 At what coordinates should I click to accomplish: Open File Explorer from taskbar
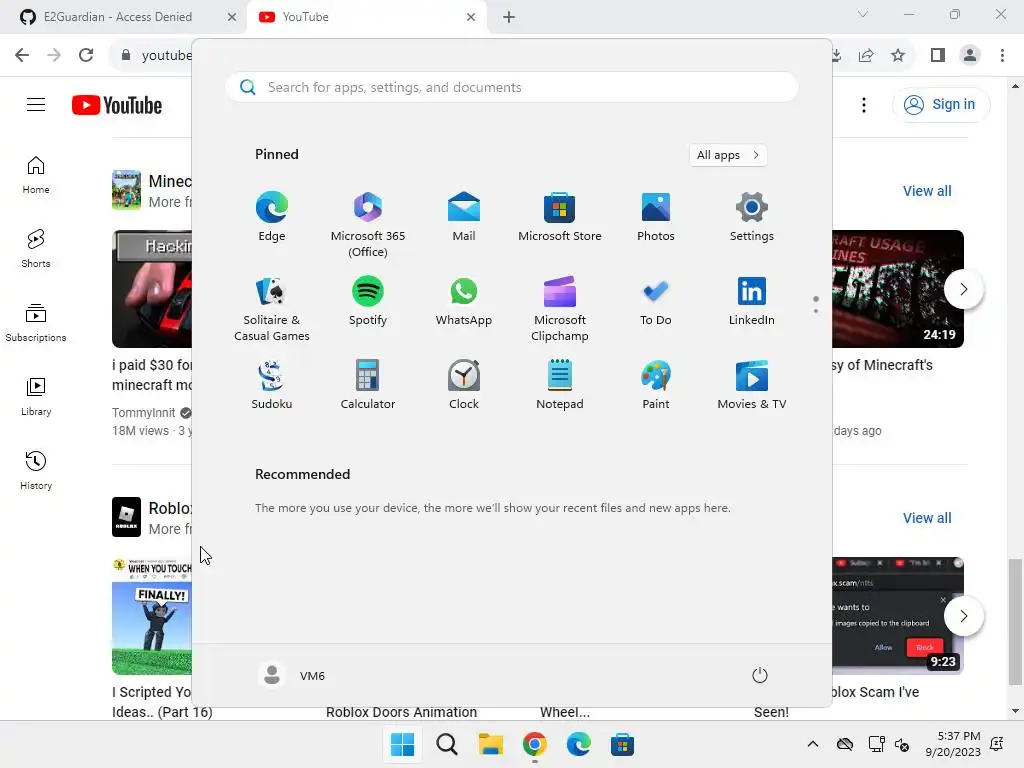pyautogui.click(x=490, y=744)
